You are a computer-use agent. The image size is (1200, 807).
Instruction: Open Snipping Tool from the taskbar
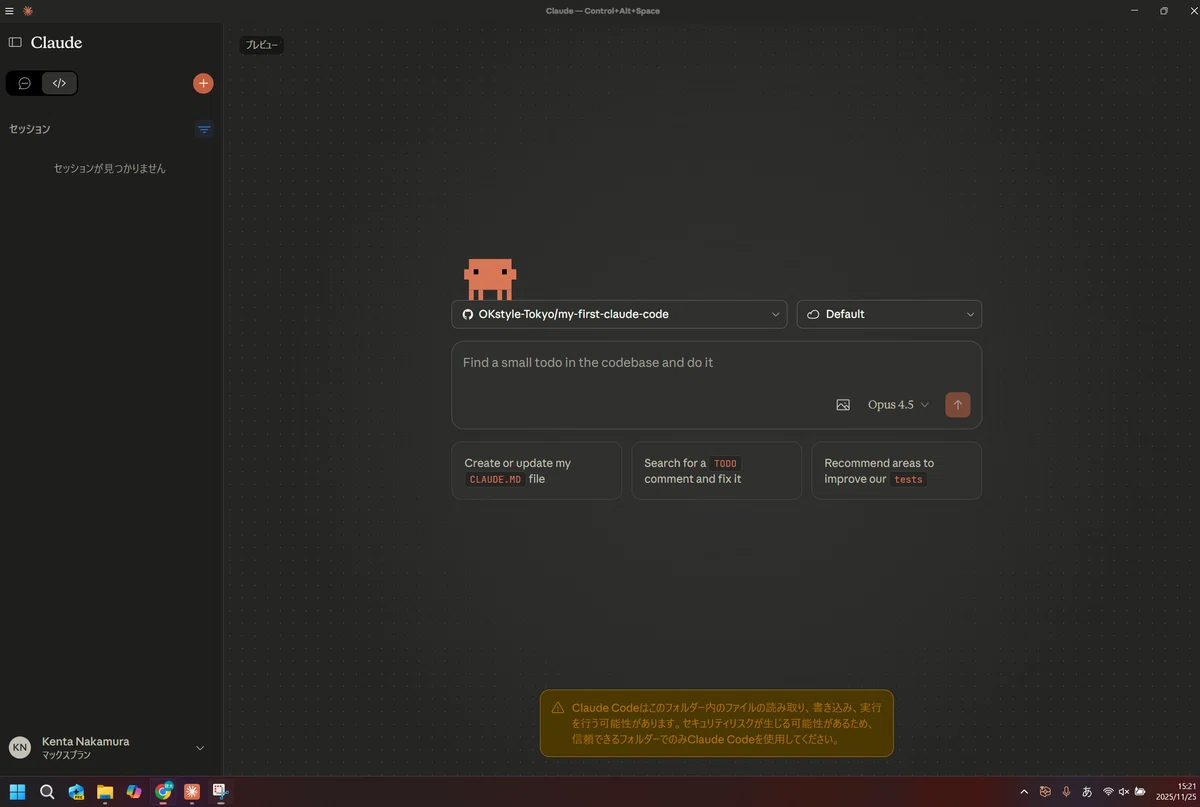[x=220, y=792]
